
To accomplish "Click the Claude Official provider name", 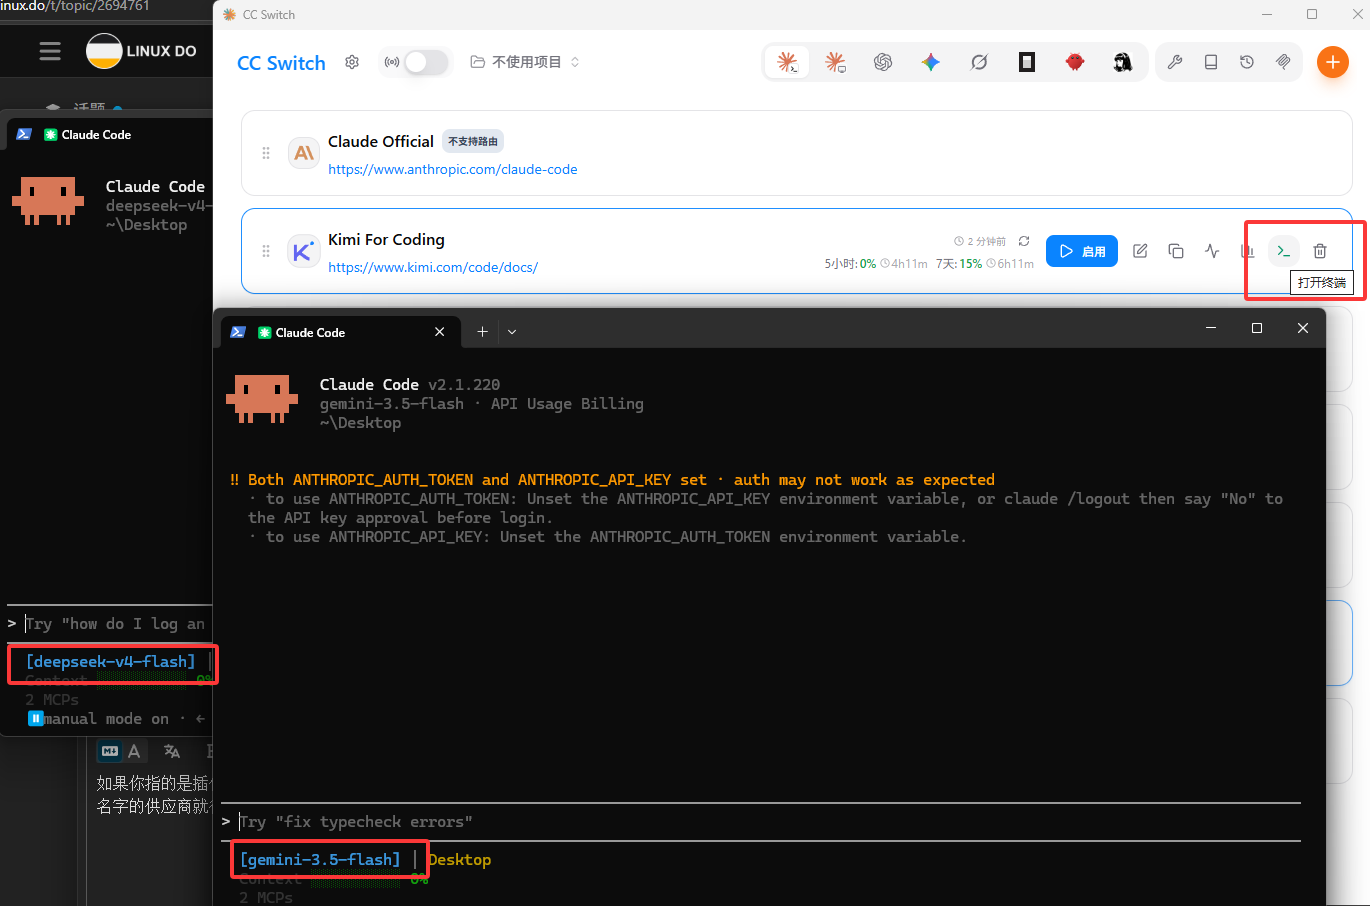I will (381, 141).
